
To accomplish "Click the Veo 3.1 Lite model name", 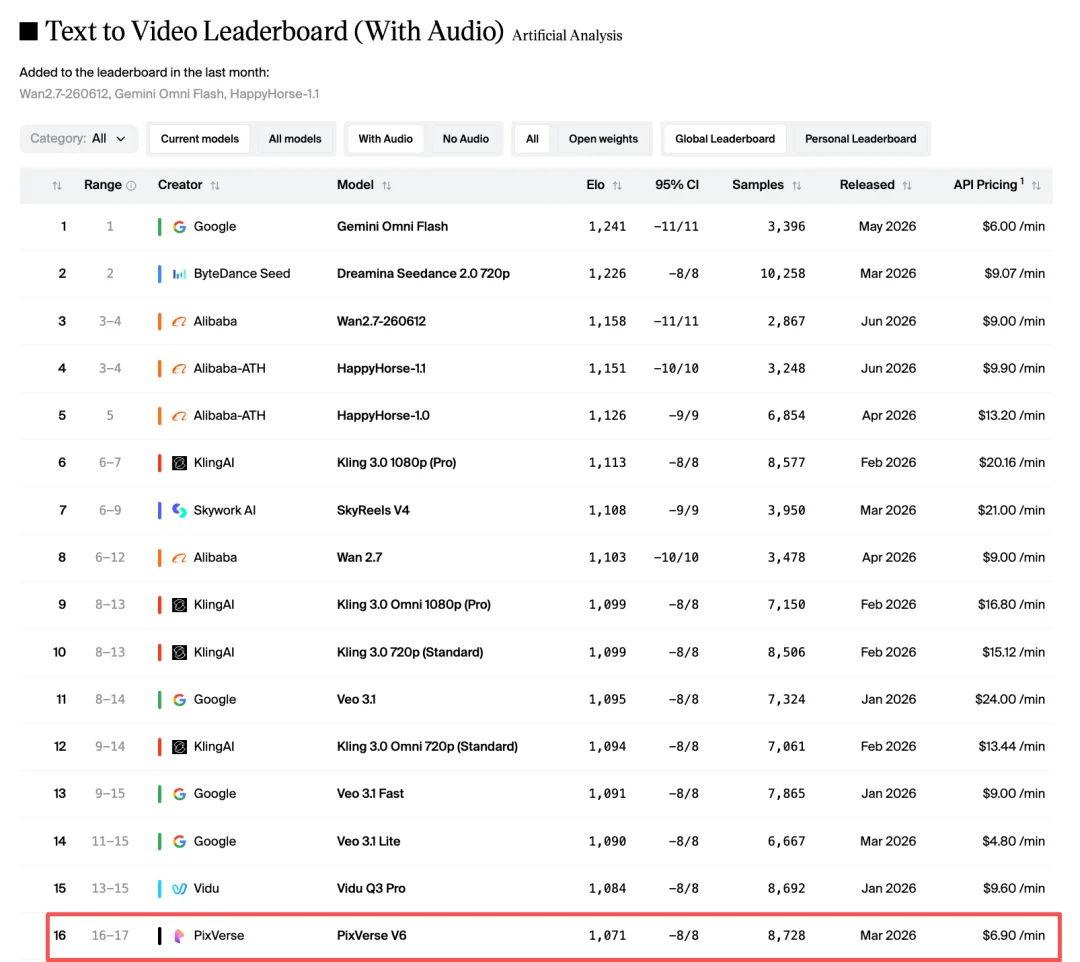I will coord(368,841).
